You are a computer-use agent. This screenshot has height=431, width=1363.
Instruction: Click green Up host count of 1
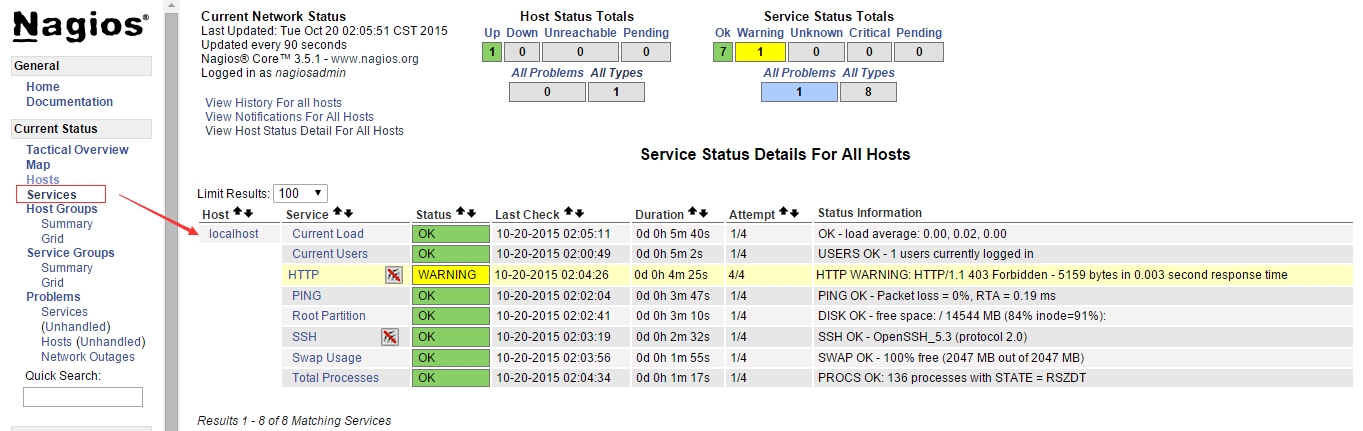(492, 52)
